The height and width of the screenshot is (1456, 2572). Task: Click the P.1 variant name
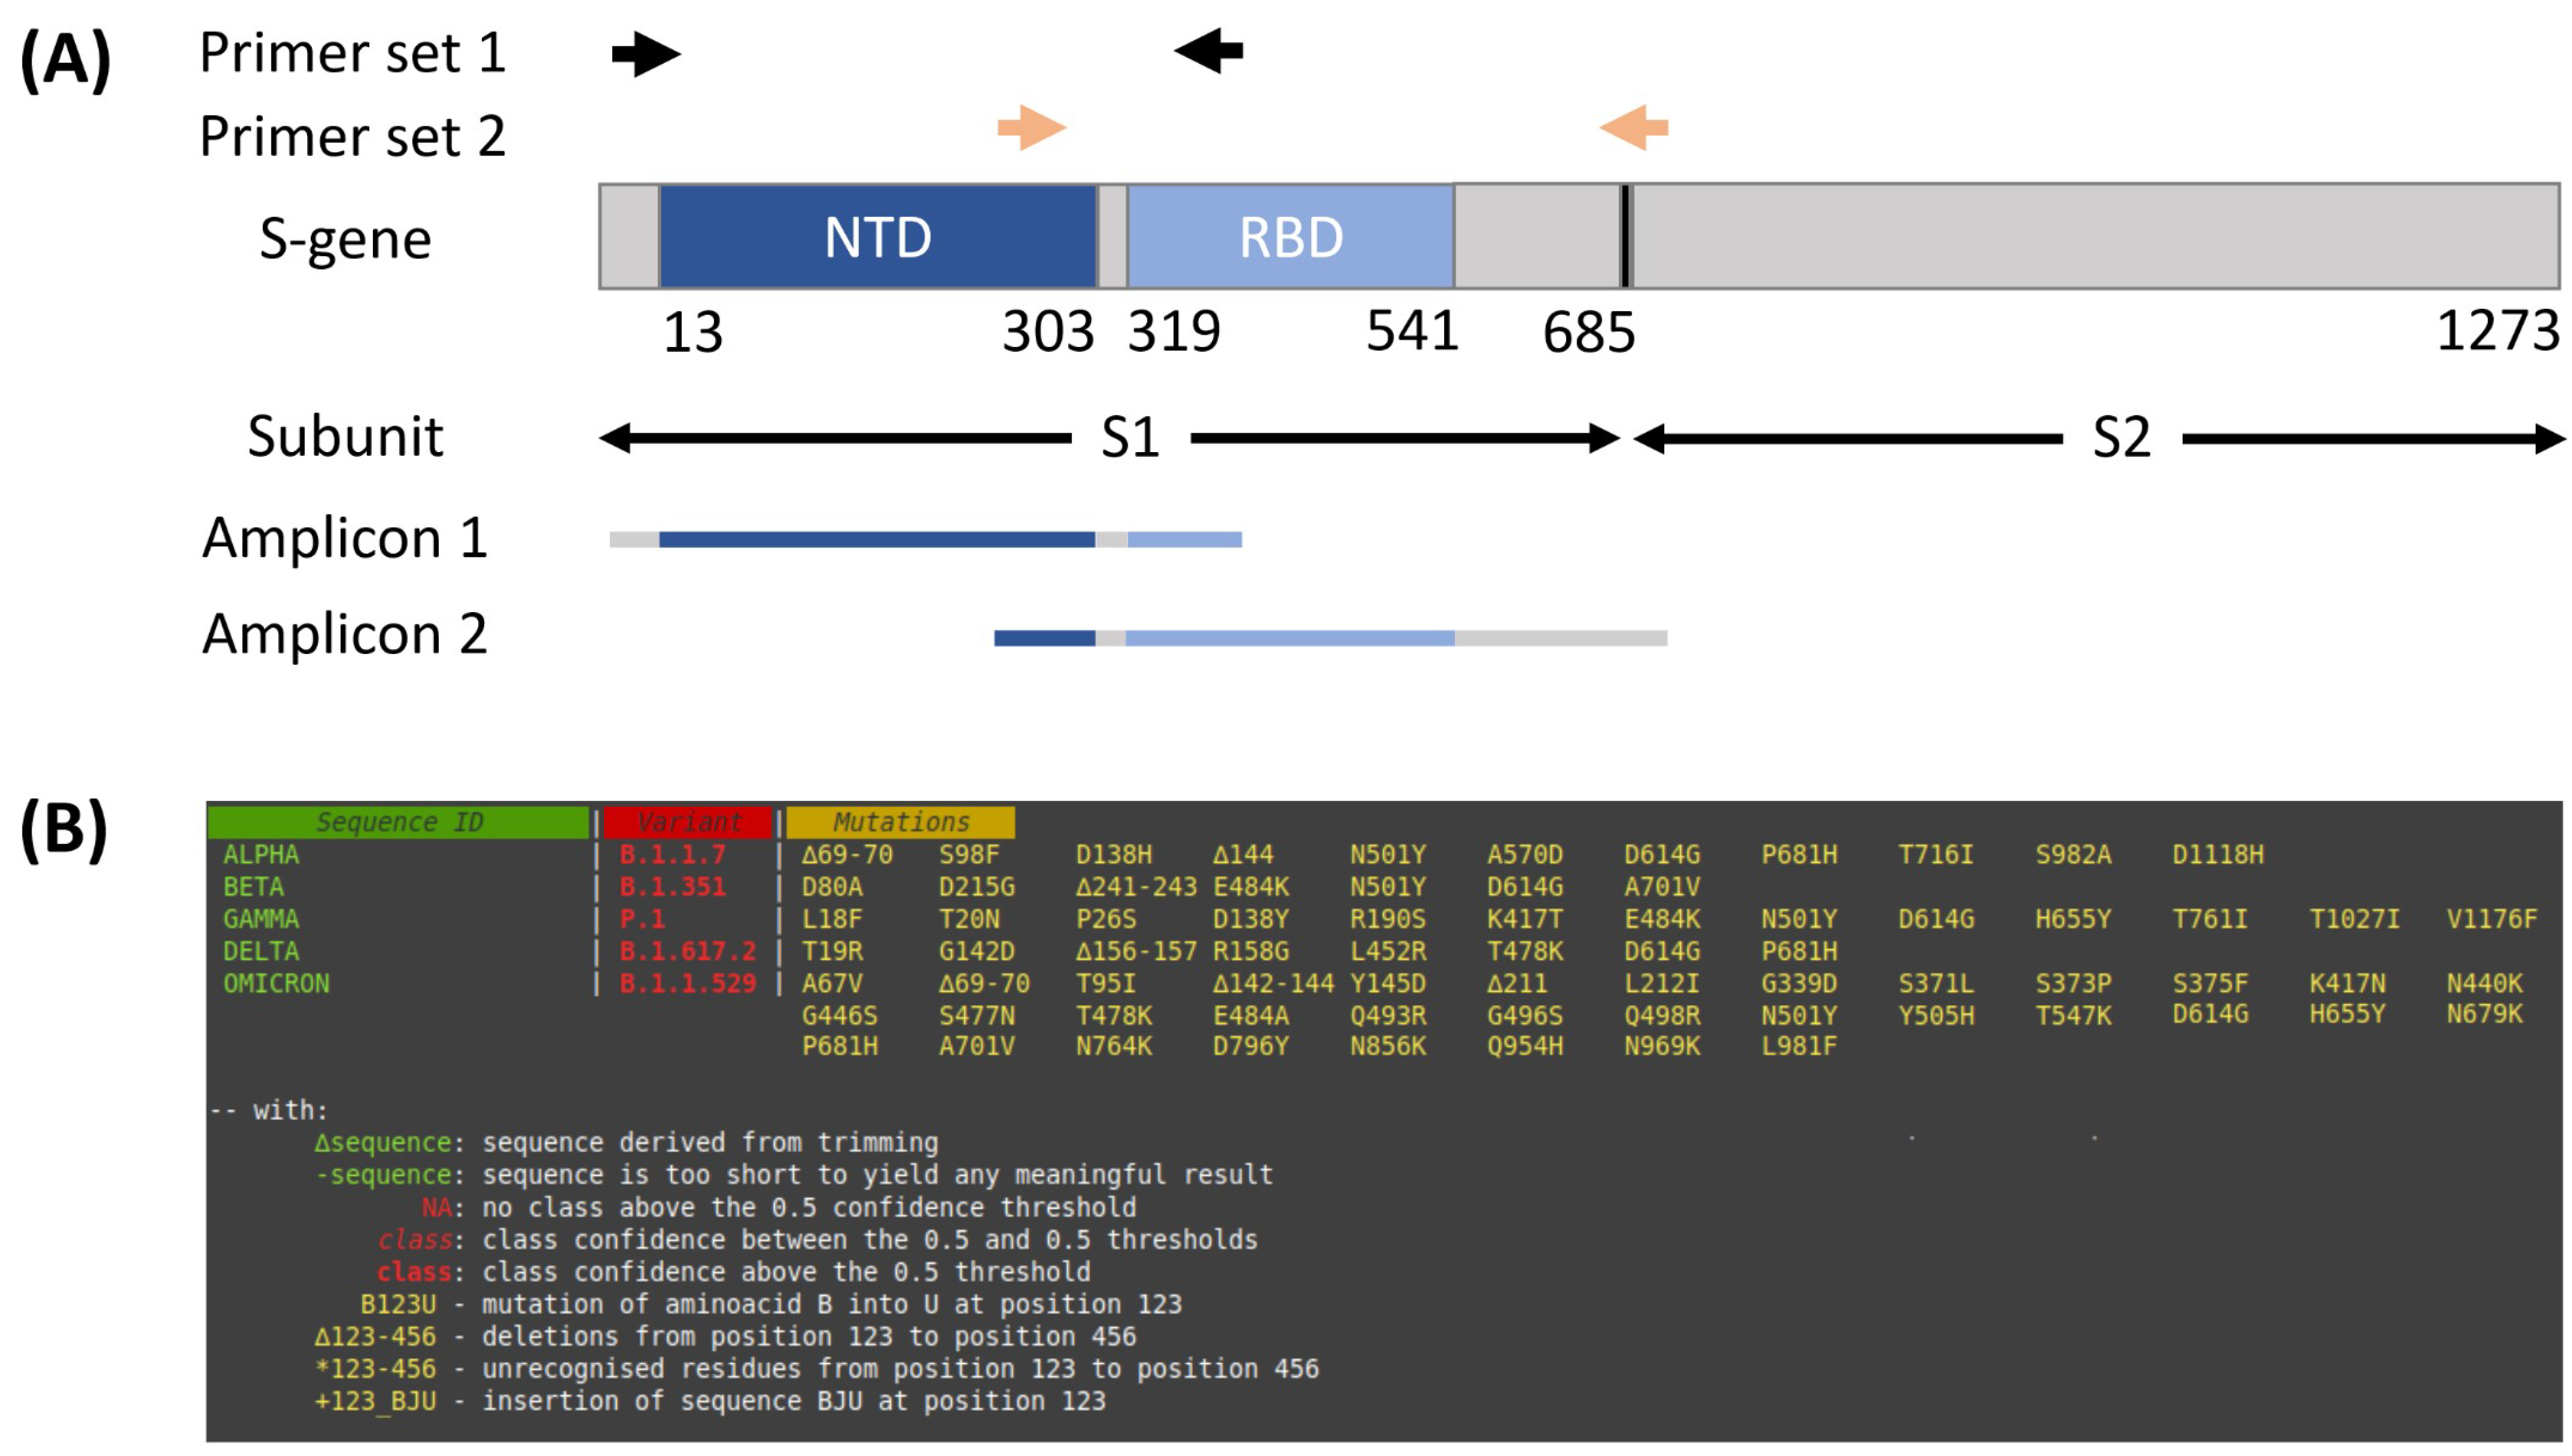coord(642,919)
